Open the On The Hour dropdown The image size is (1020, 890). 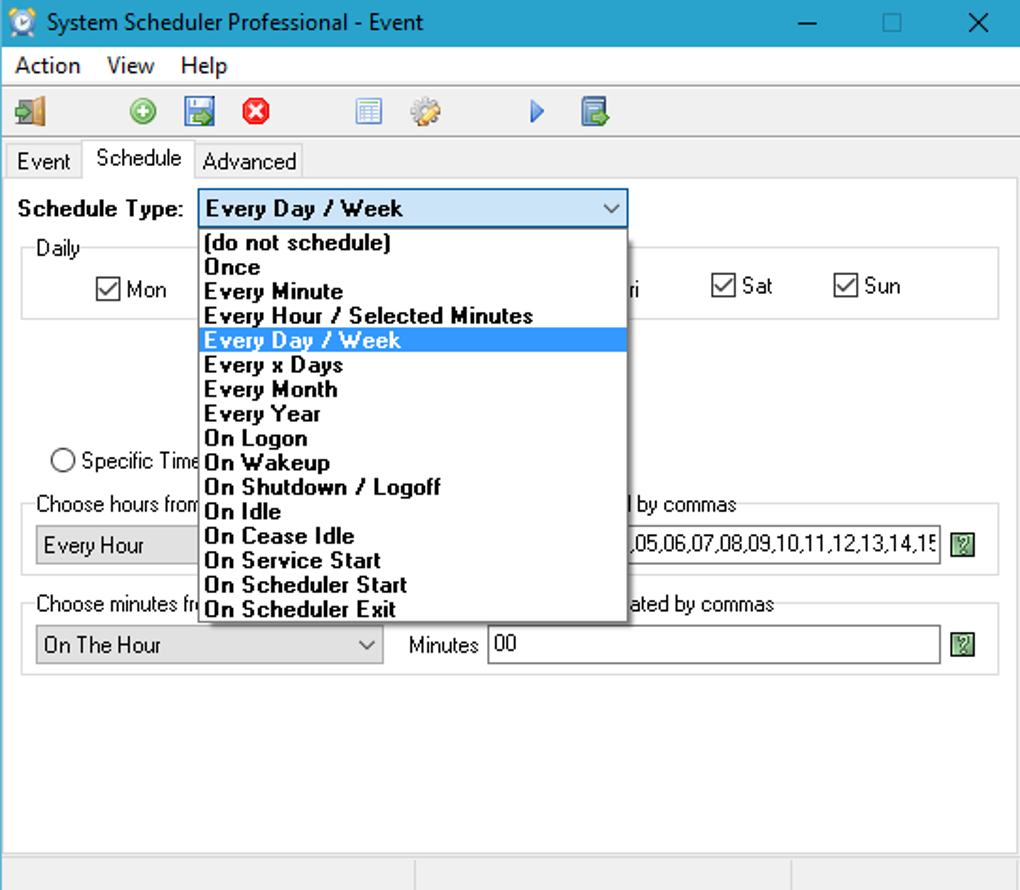(209, 645)
